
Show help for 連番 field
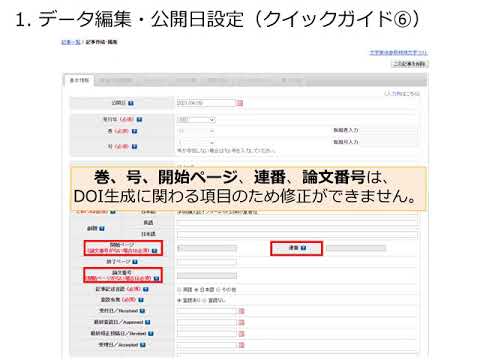(303, 248)
